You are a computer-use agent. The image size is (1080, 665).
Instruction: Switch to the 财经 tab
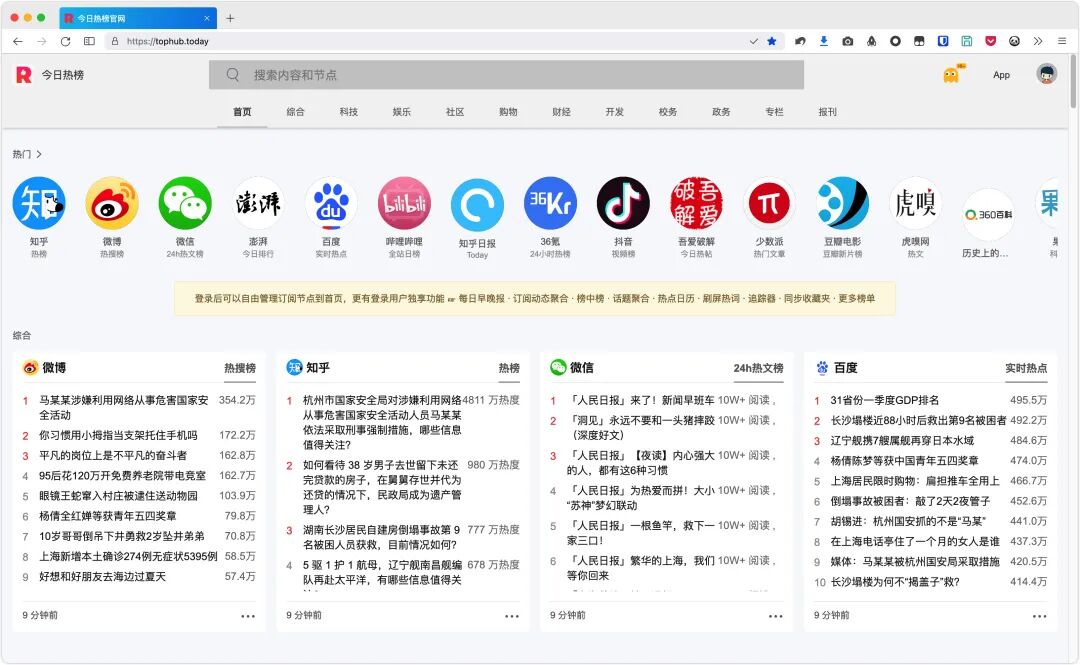point(561,112)
